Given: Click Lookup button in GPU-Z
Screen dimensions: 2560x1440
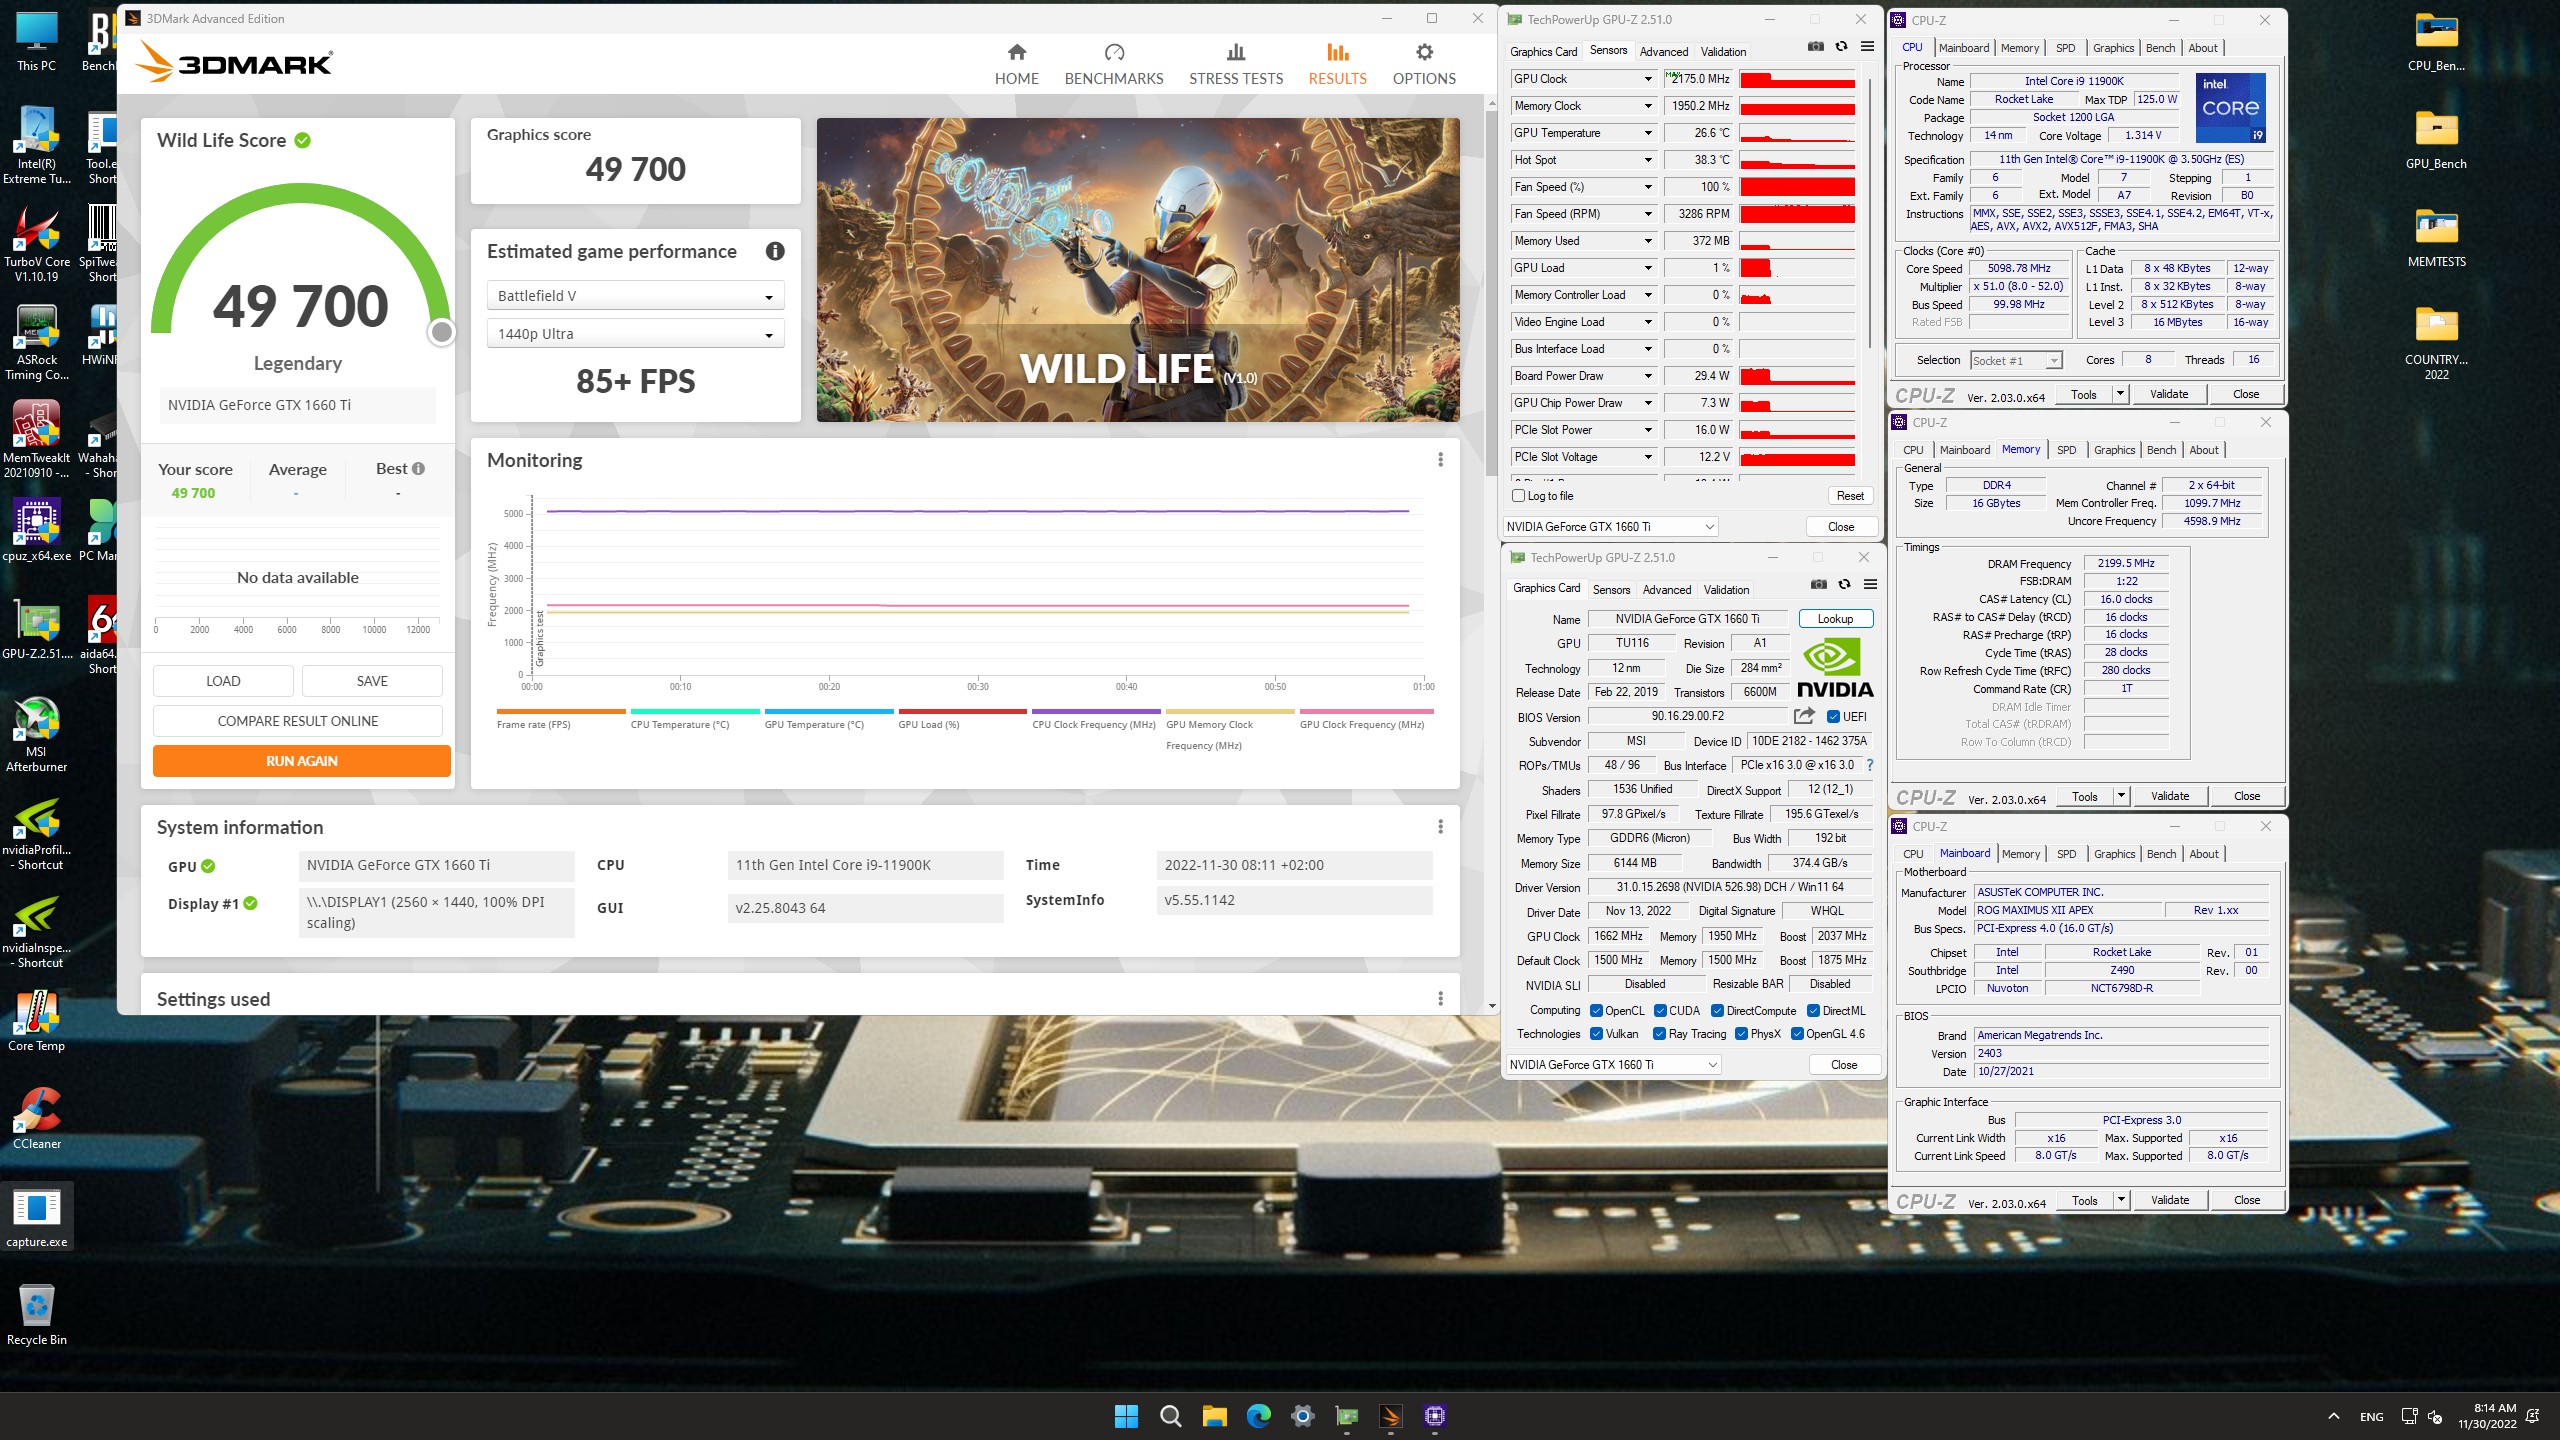Looking at the screenshot, I should [1835, 619].
